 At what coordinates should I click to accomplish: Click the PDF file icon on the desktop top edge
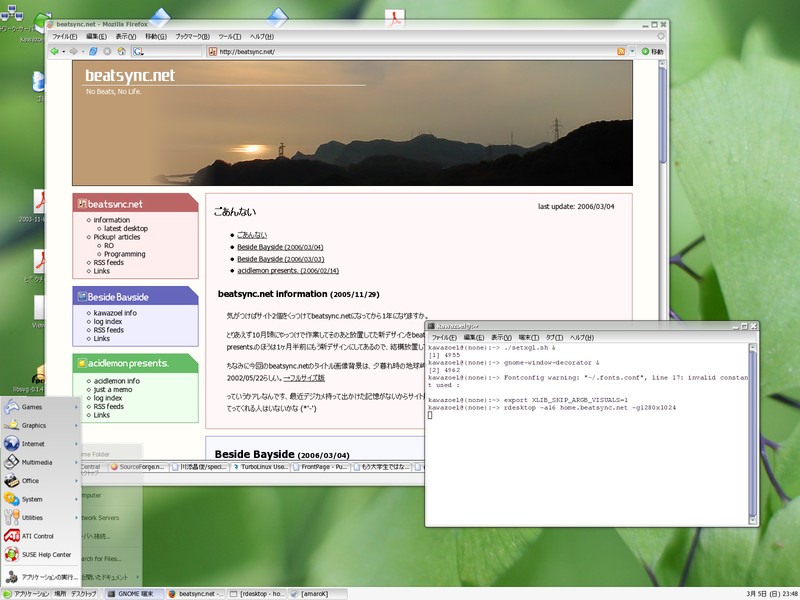(397, 16)
